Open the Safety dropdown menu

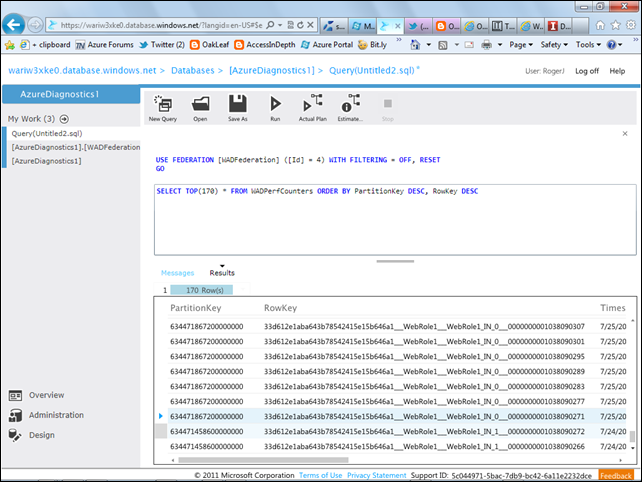(554, 45)
